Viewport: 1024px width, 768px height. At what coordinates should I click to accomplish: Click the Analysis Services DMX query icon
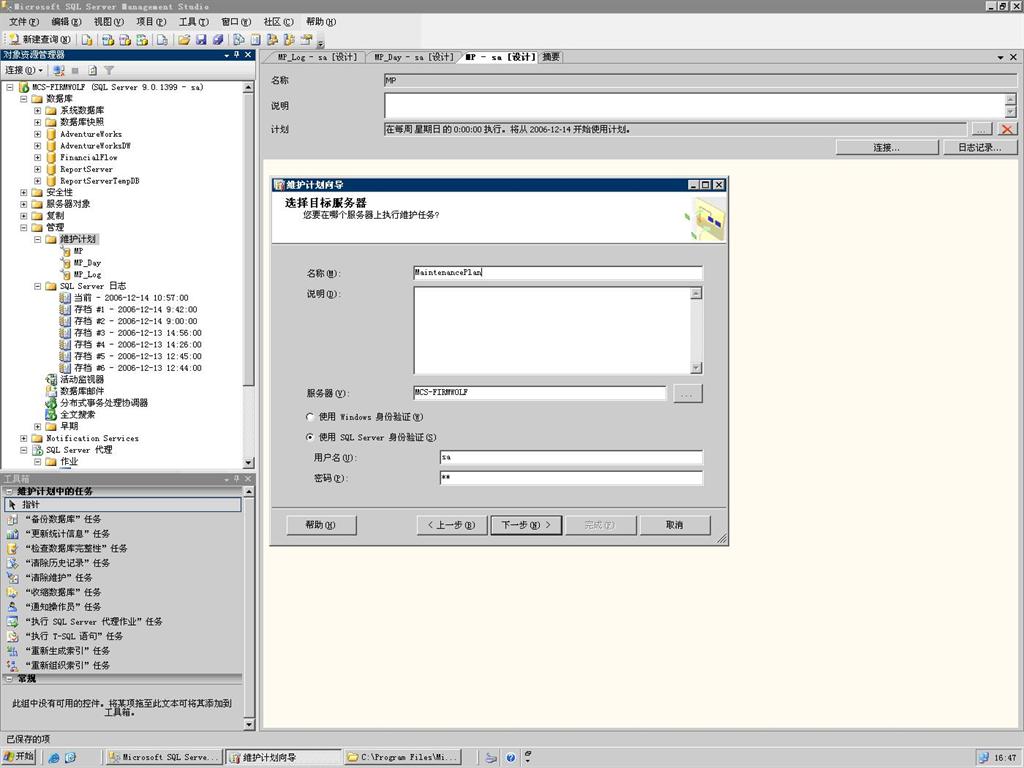tap(125, 40)
